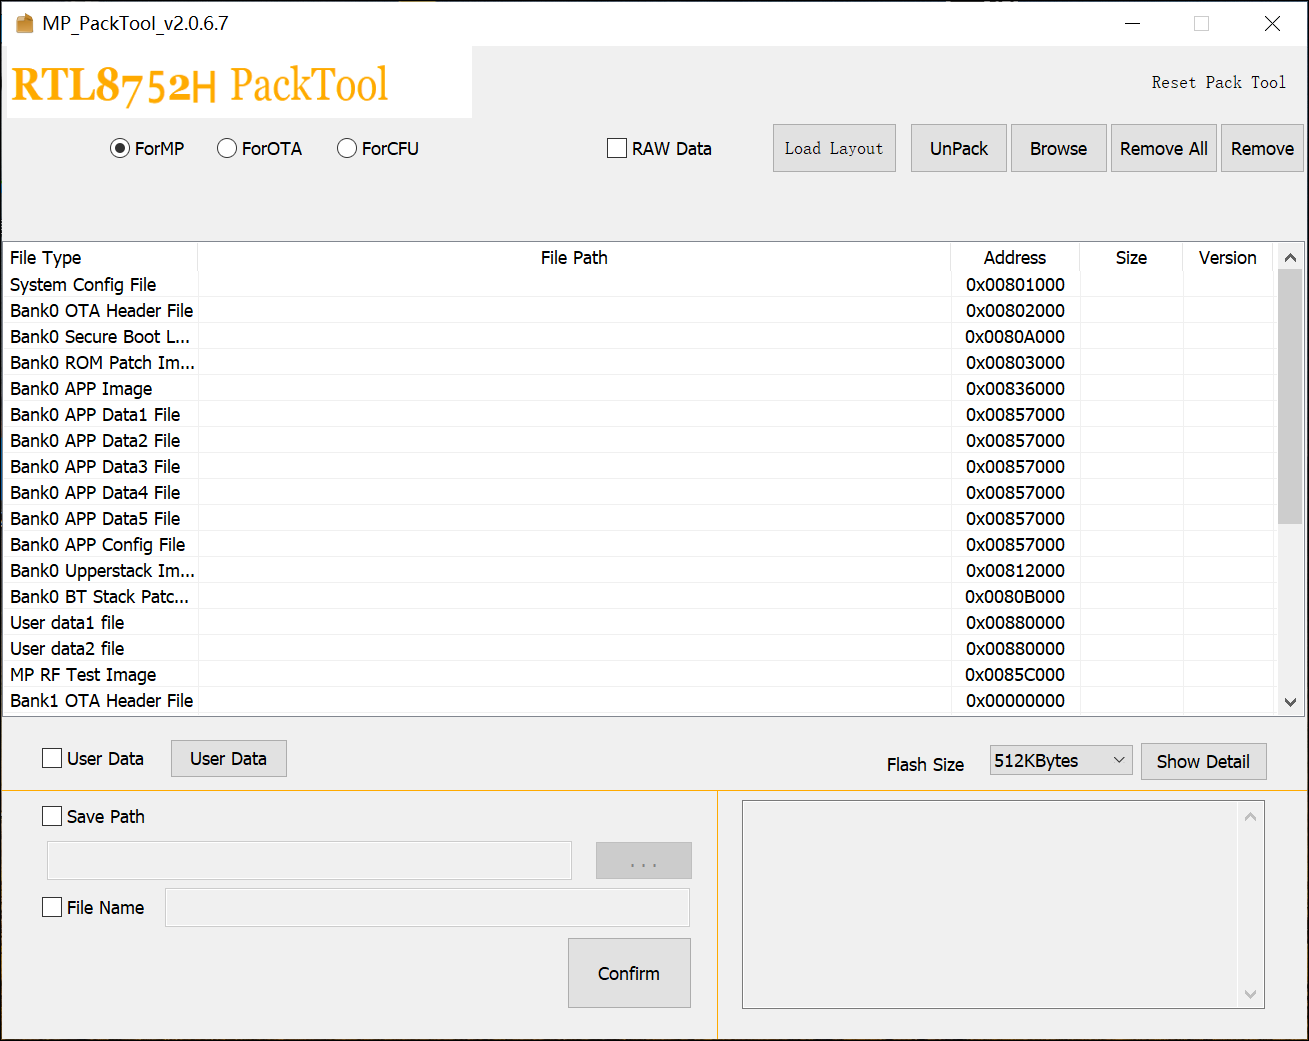Select the Bank0 Upperstack Im... row
Viewport: 1309px width, 1041px height.
[640, 571]
